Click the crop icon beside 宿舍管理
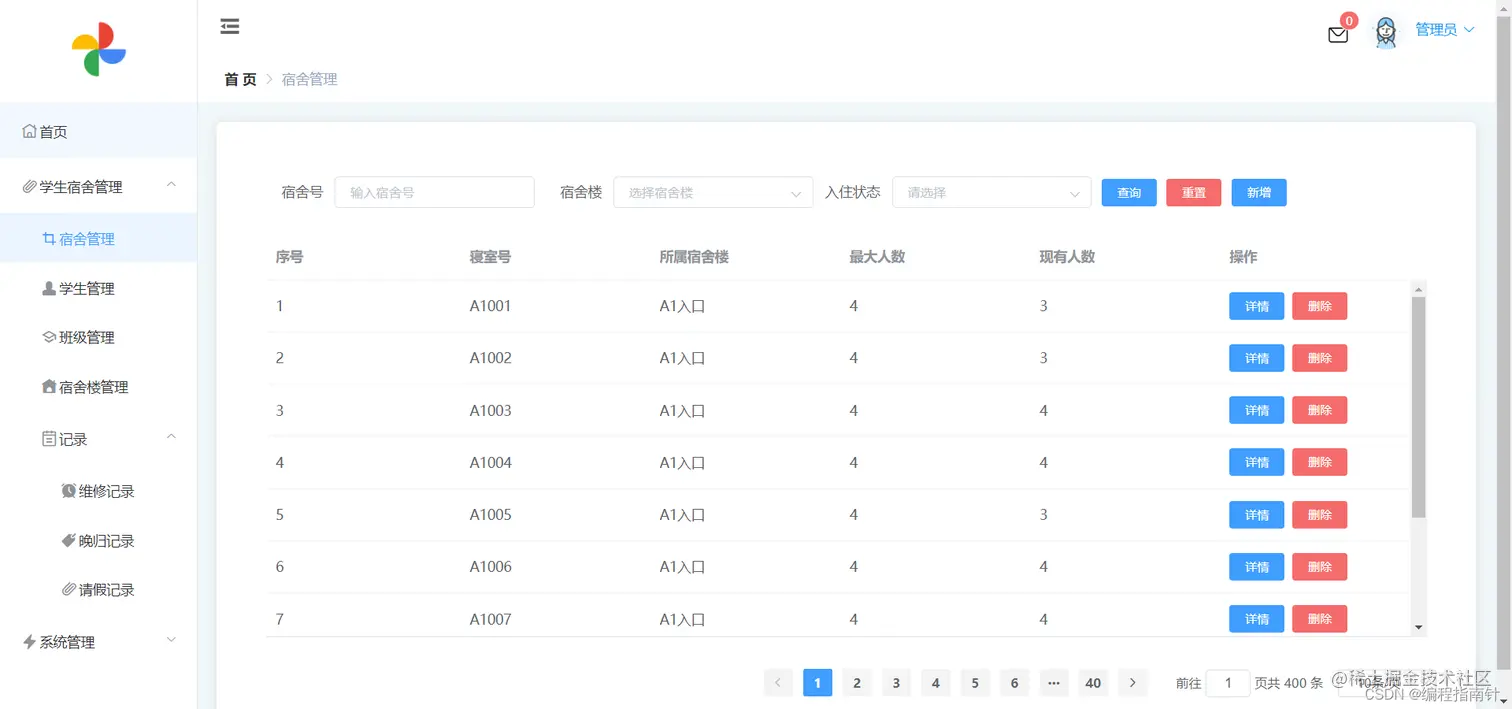The width and height of the screenshot is (1512, 709). (x=49, y=238)
